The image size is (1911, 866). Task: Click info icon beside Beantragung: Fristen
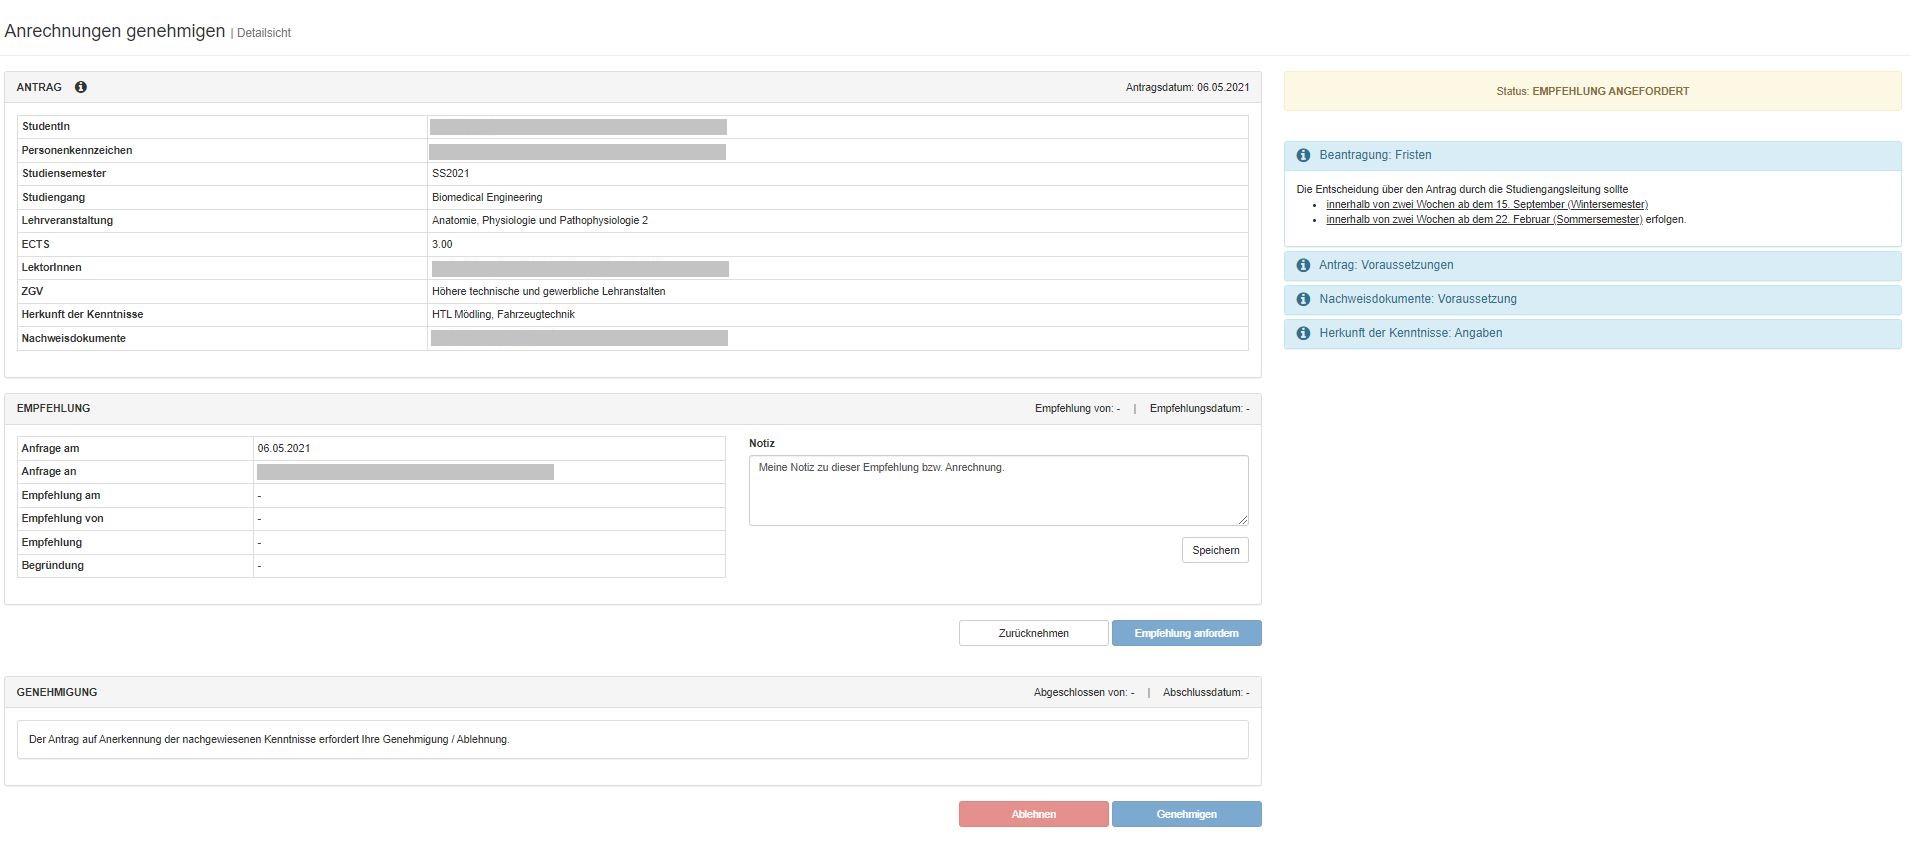pyautogui.click(x=1303, y=155)
